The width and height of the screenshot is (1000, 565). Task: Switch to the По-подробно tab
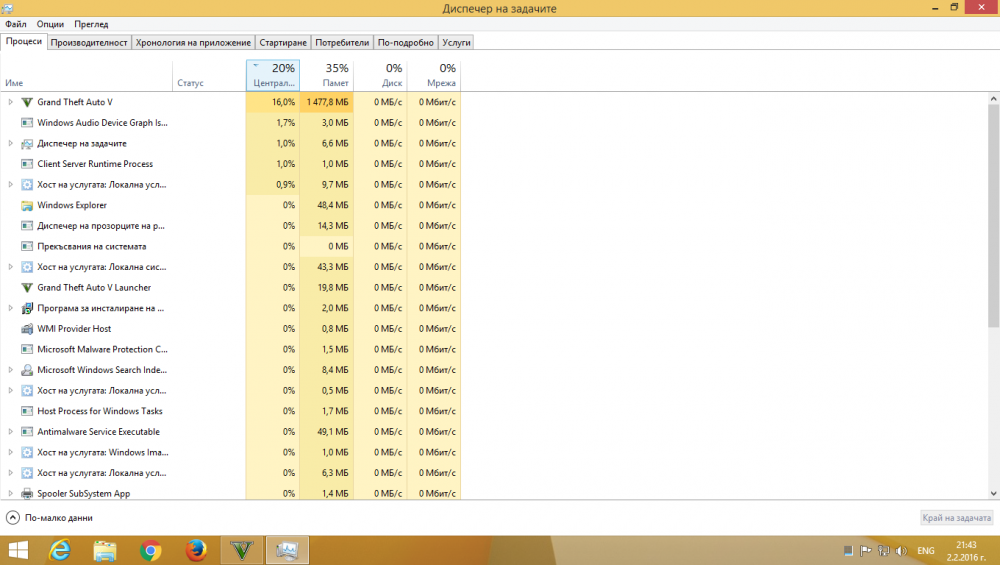[x=406, y=43]
